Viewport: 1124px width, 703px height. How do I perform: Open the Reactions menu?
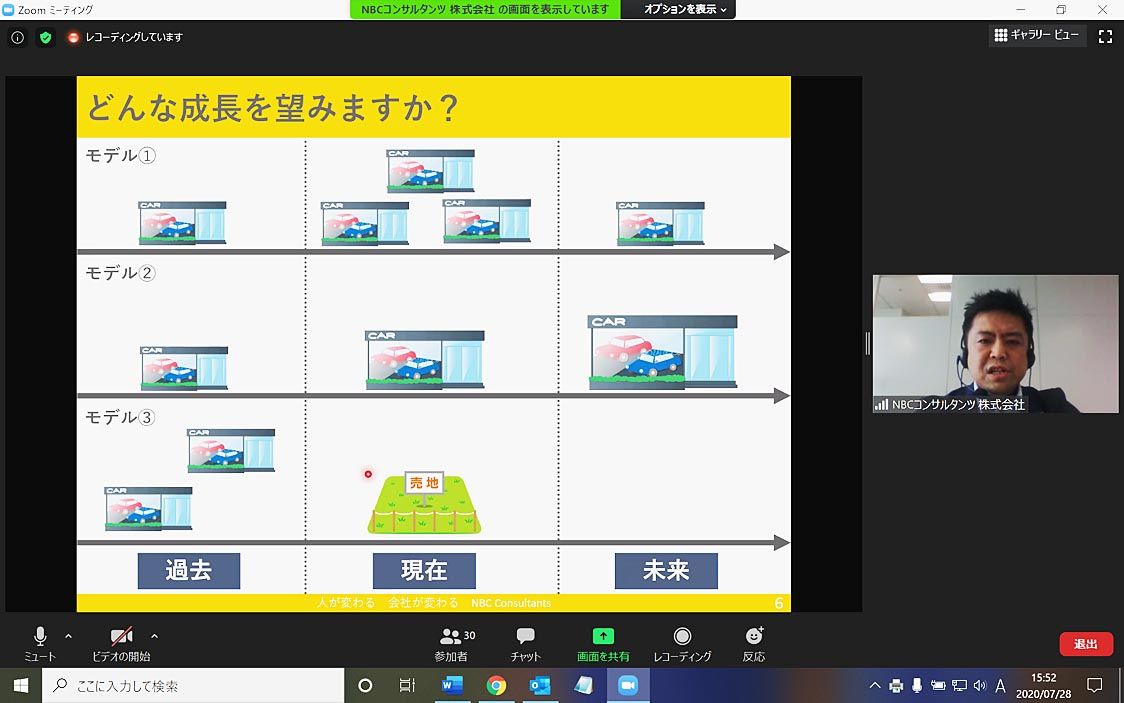tap(754, 636)
